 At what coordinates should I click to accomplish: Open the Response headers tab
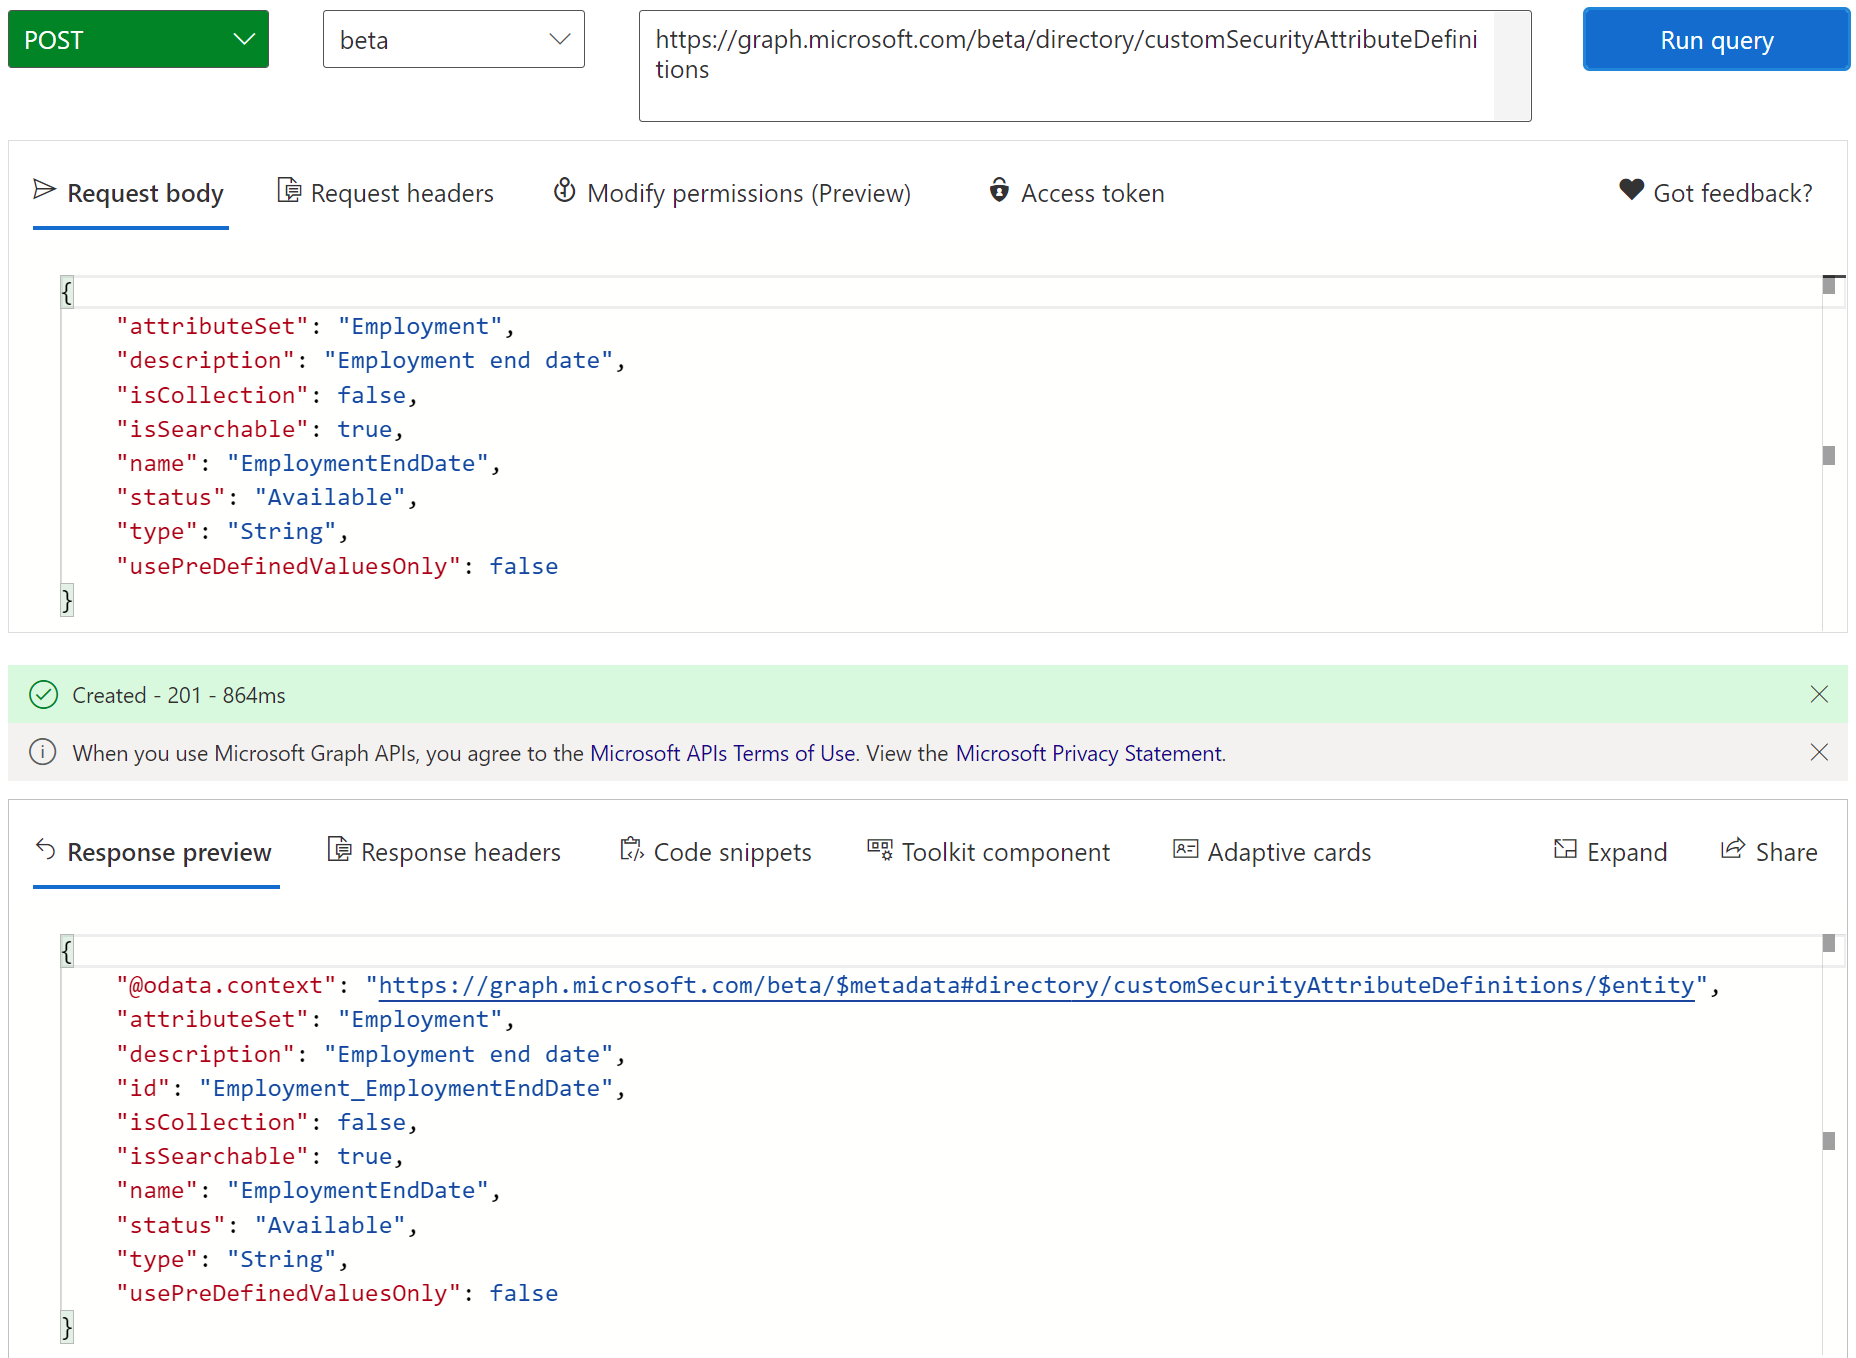445,852
